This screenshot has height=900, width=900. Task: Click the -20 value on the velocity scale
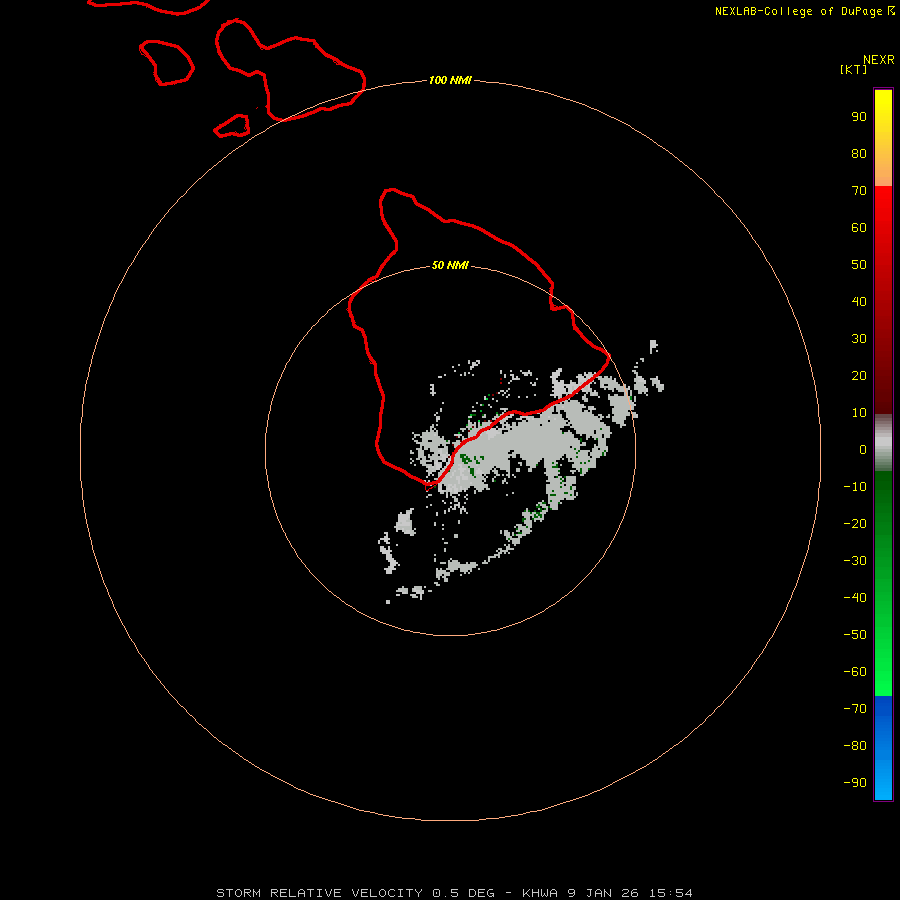point(855,523)
